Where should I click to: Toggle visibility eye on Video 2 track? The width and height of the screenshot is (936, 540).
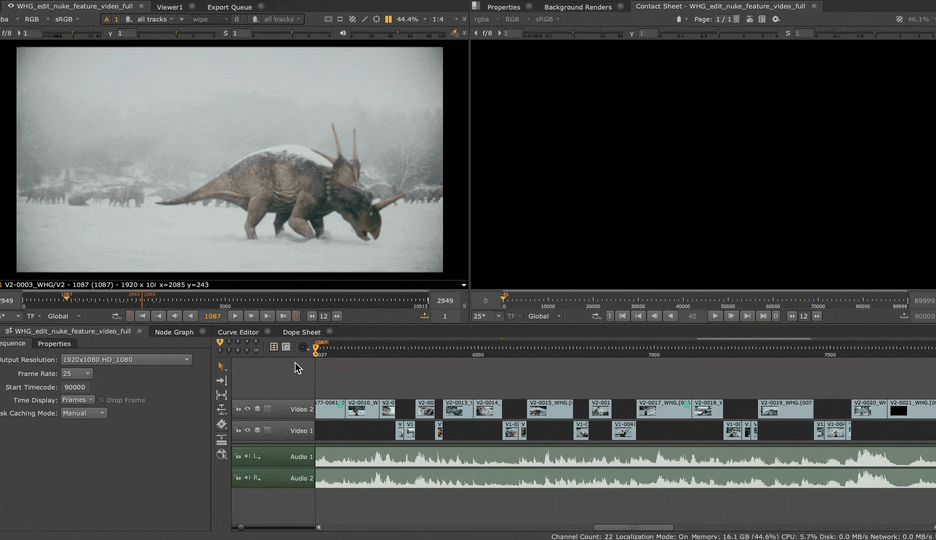coord(247,409)
